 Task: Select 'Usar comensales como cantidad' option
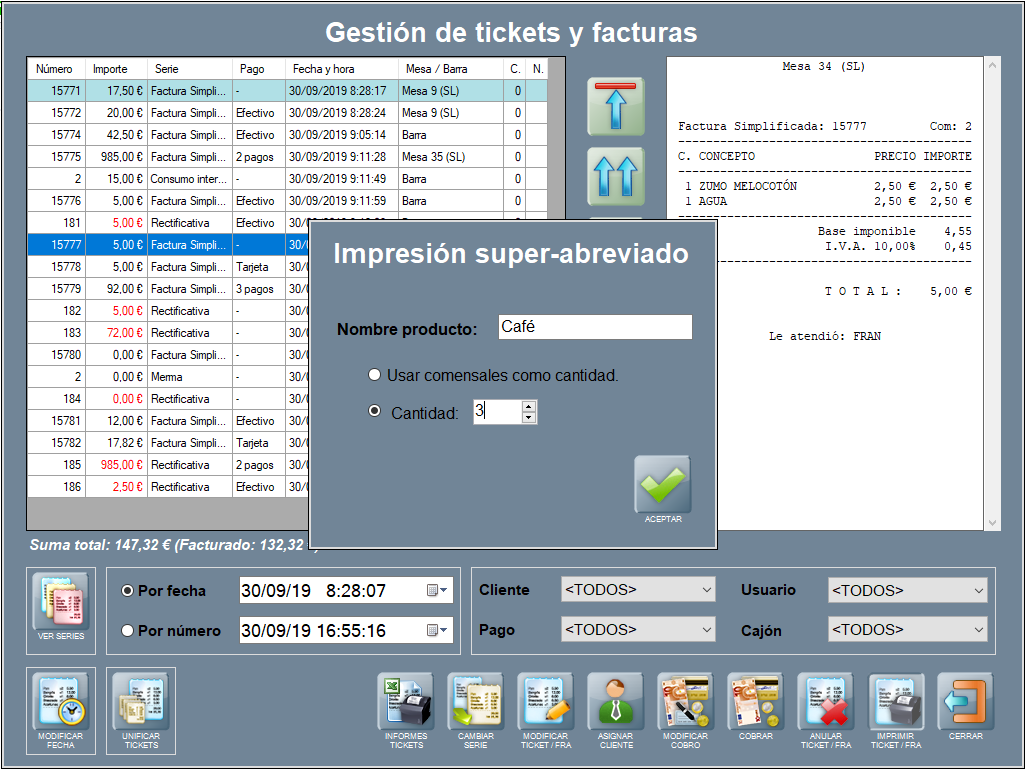375,375
